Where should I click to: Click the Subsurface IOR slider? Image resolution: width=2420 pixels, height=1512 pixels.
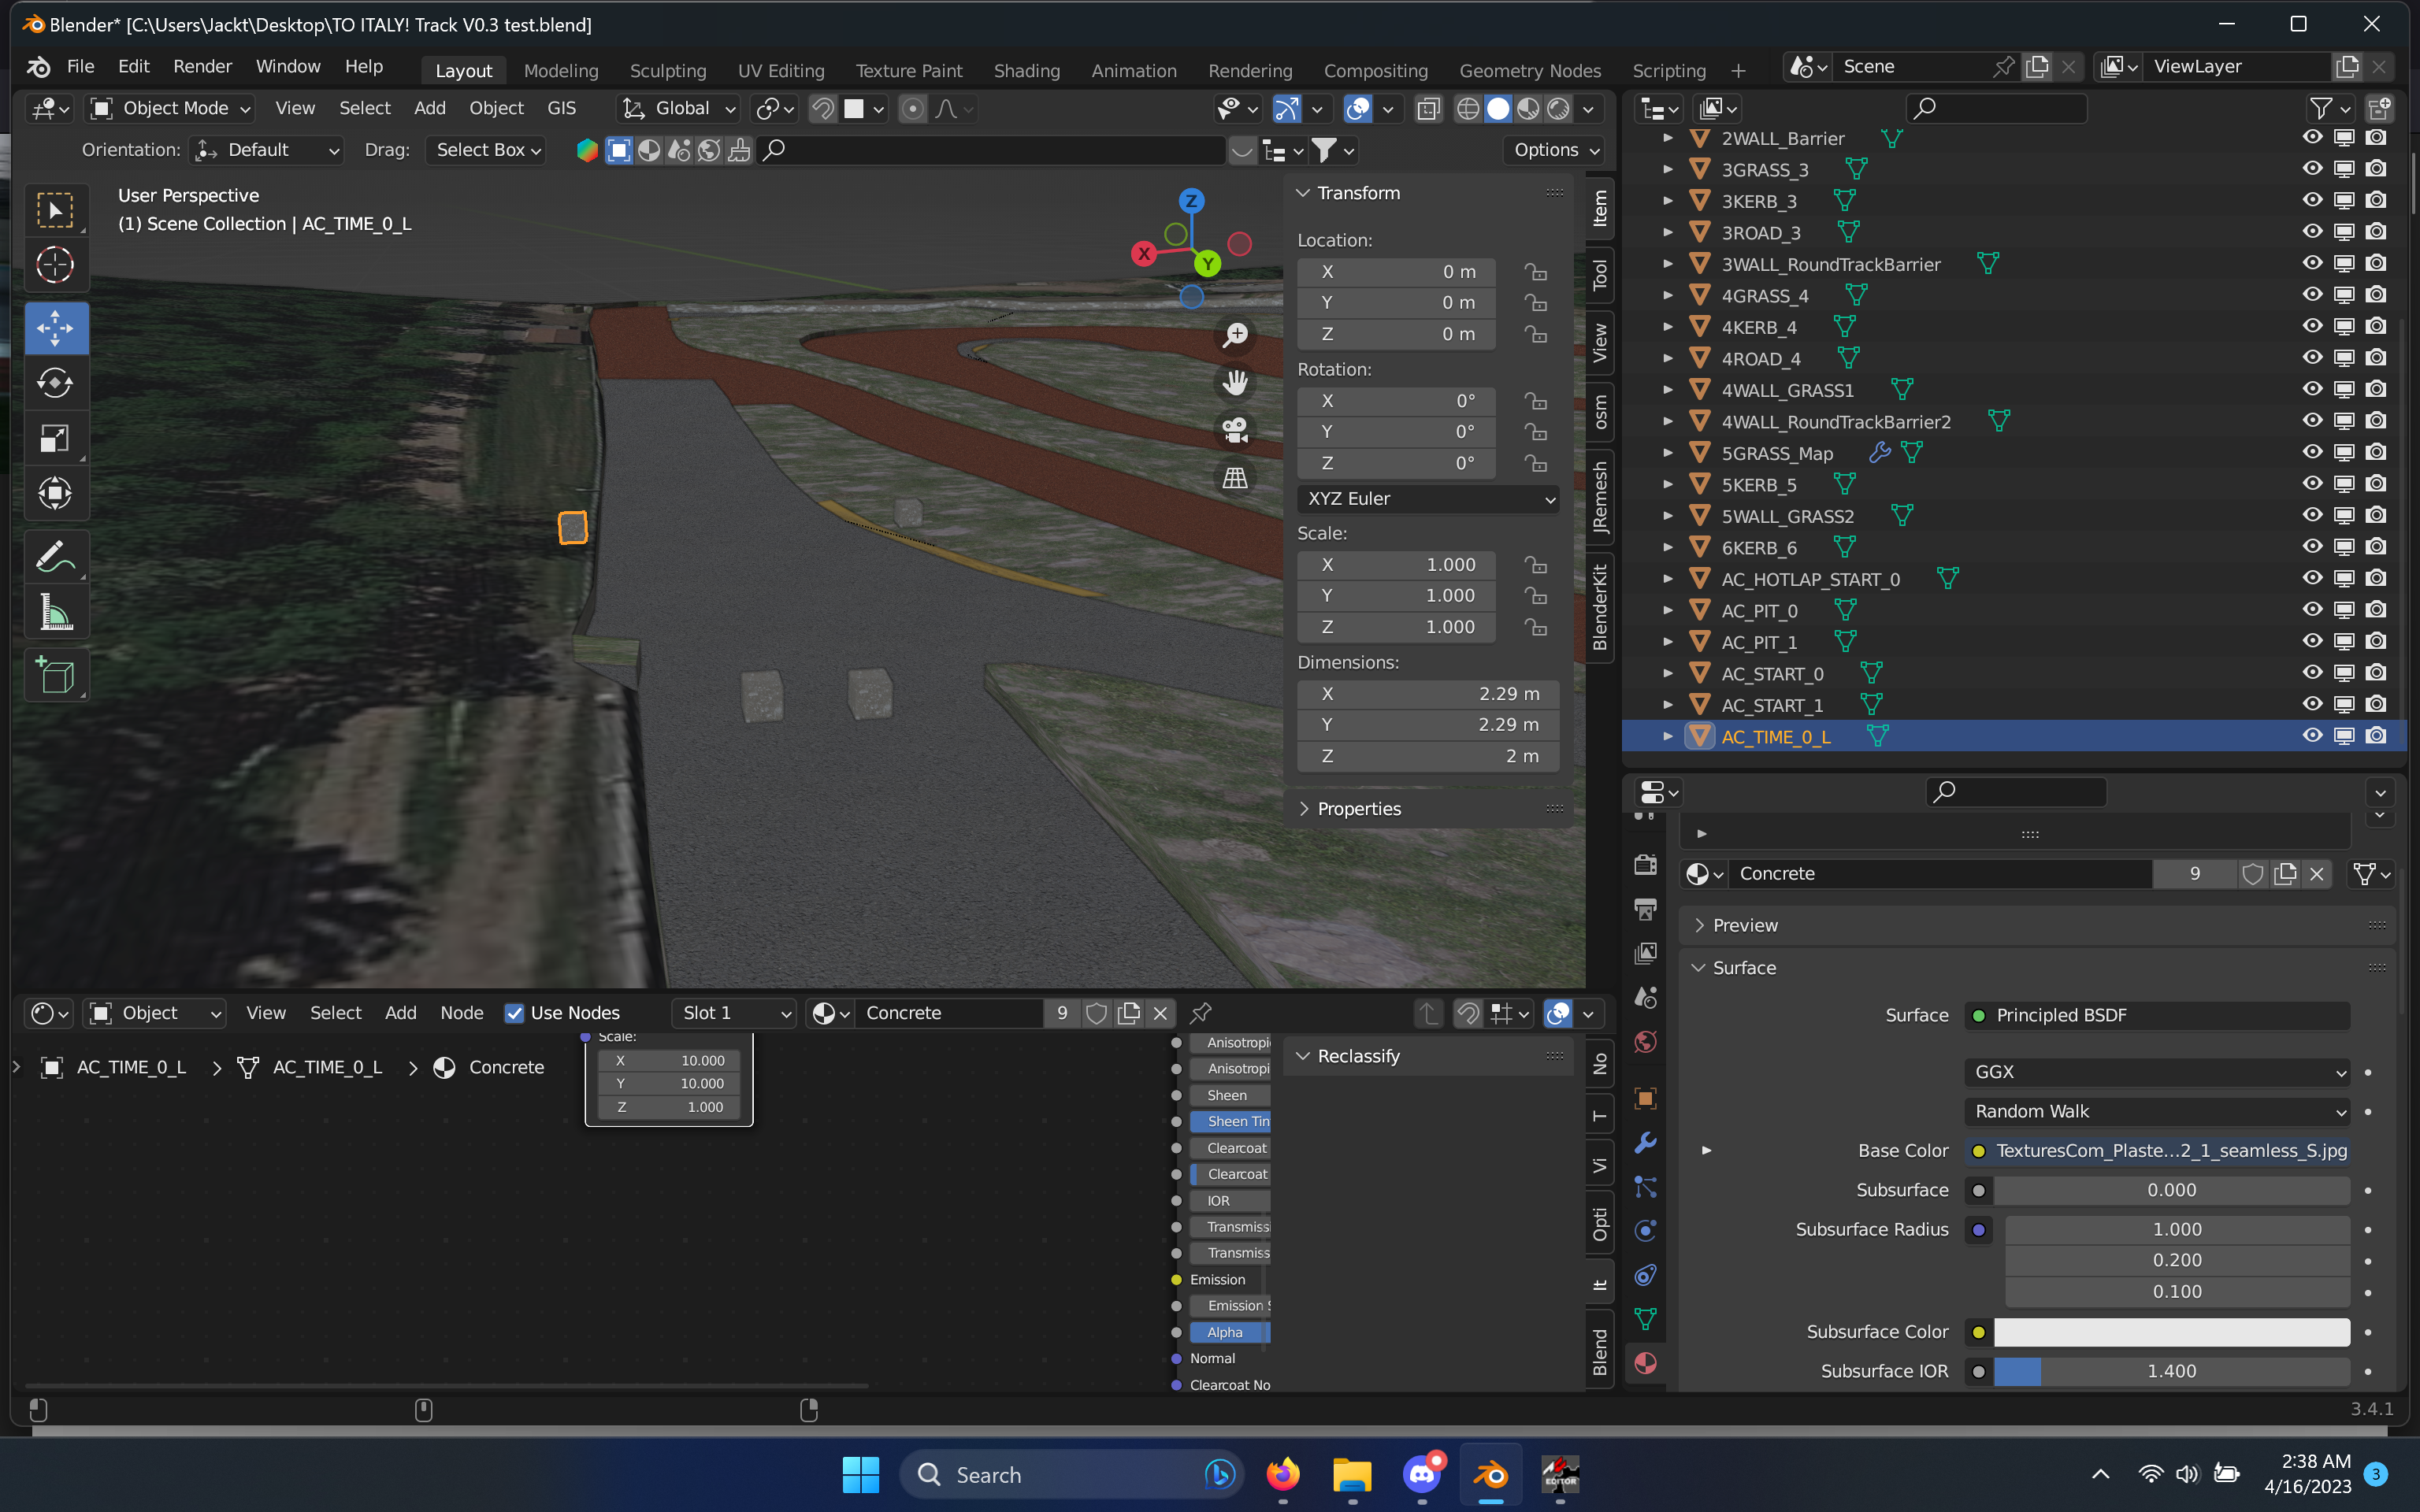point(2171,1371)
